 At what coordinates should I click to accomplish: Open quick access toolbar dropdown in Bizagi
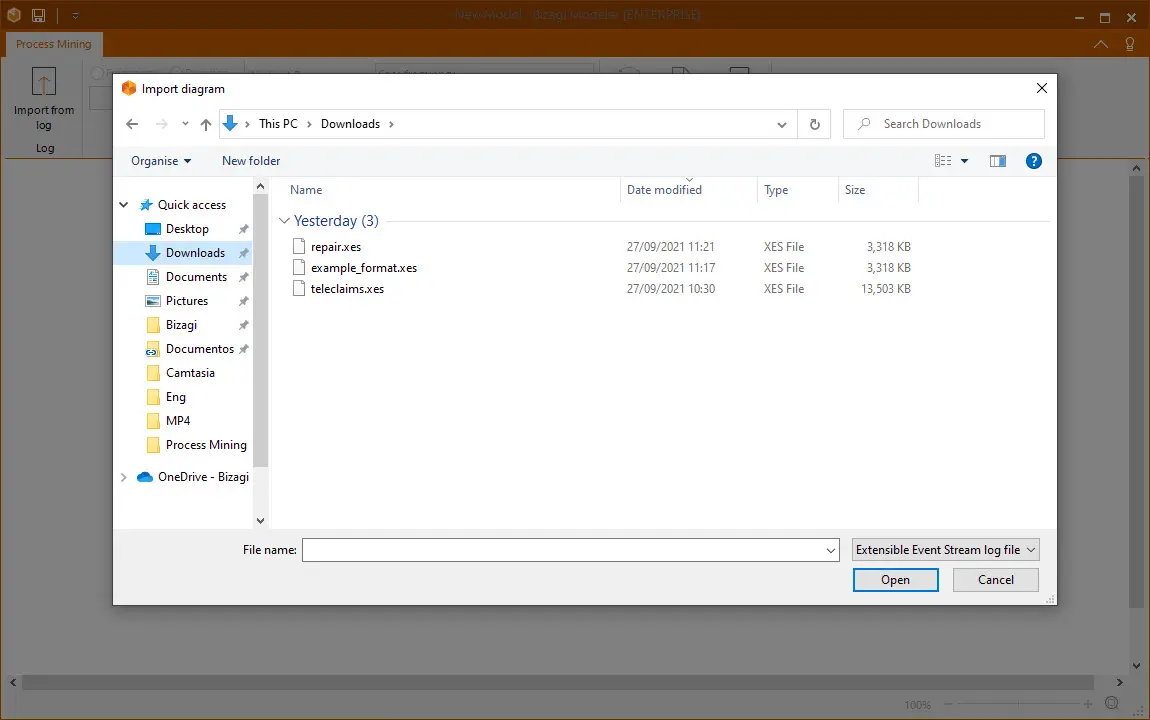[x=75, y=15]
